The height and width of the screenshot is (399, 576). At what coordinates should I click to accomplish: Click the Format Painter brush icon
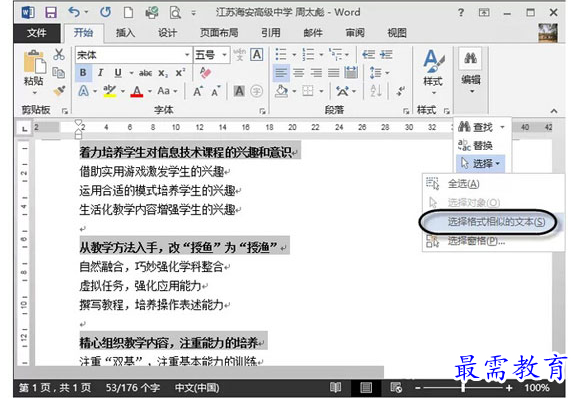click(x=59, y=90)
